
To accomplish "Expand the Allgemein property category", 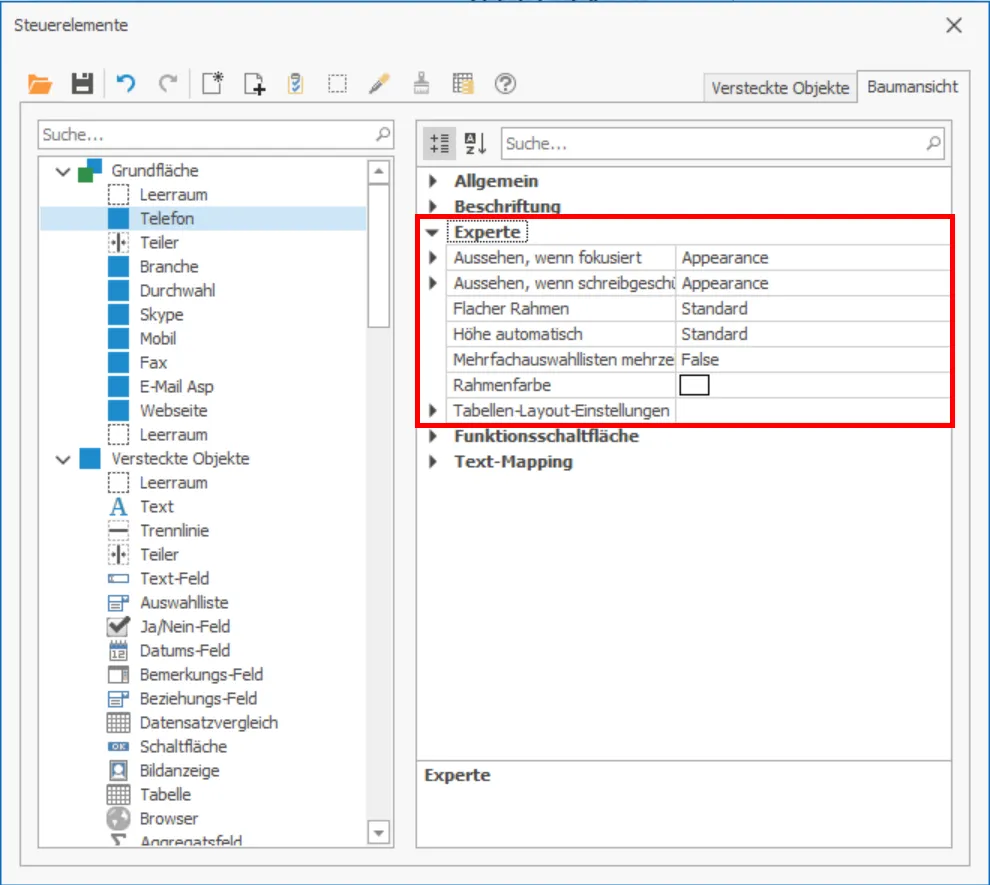I will coord(432,181).
